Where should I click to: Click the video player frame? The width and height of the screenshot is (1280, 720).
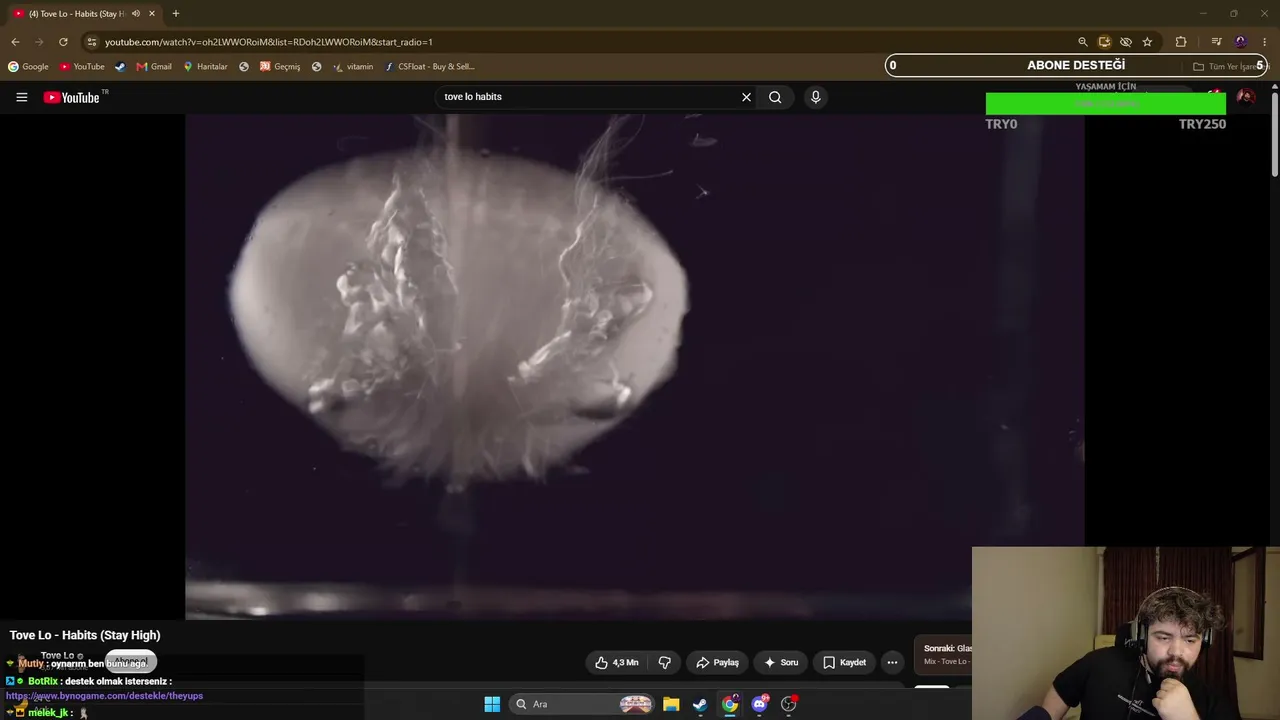tap(634, 366)
